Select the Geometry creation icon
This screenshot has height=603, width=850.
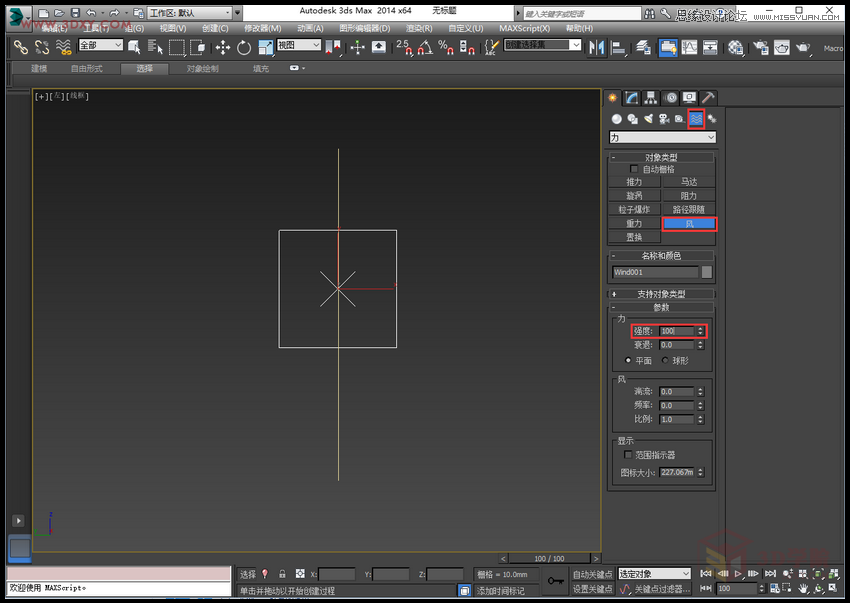point(615,119)
